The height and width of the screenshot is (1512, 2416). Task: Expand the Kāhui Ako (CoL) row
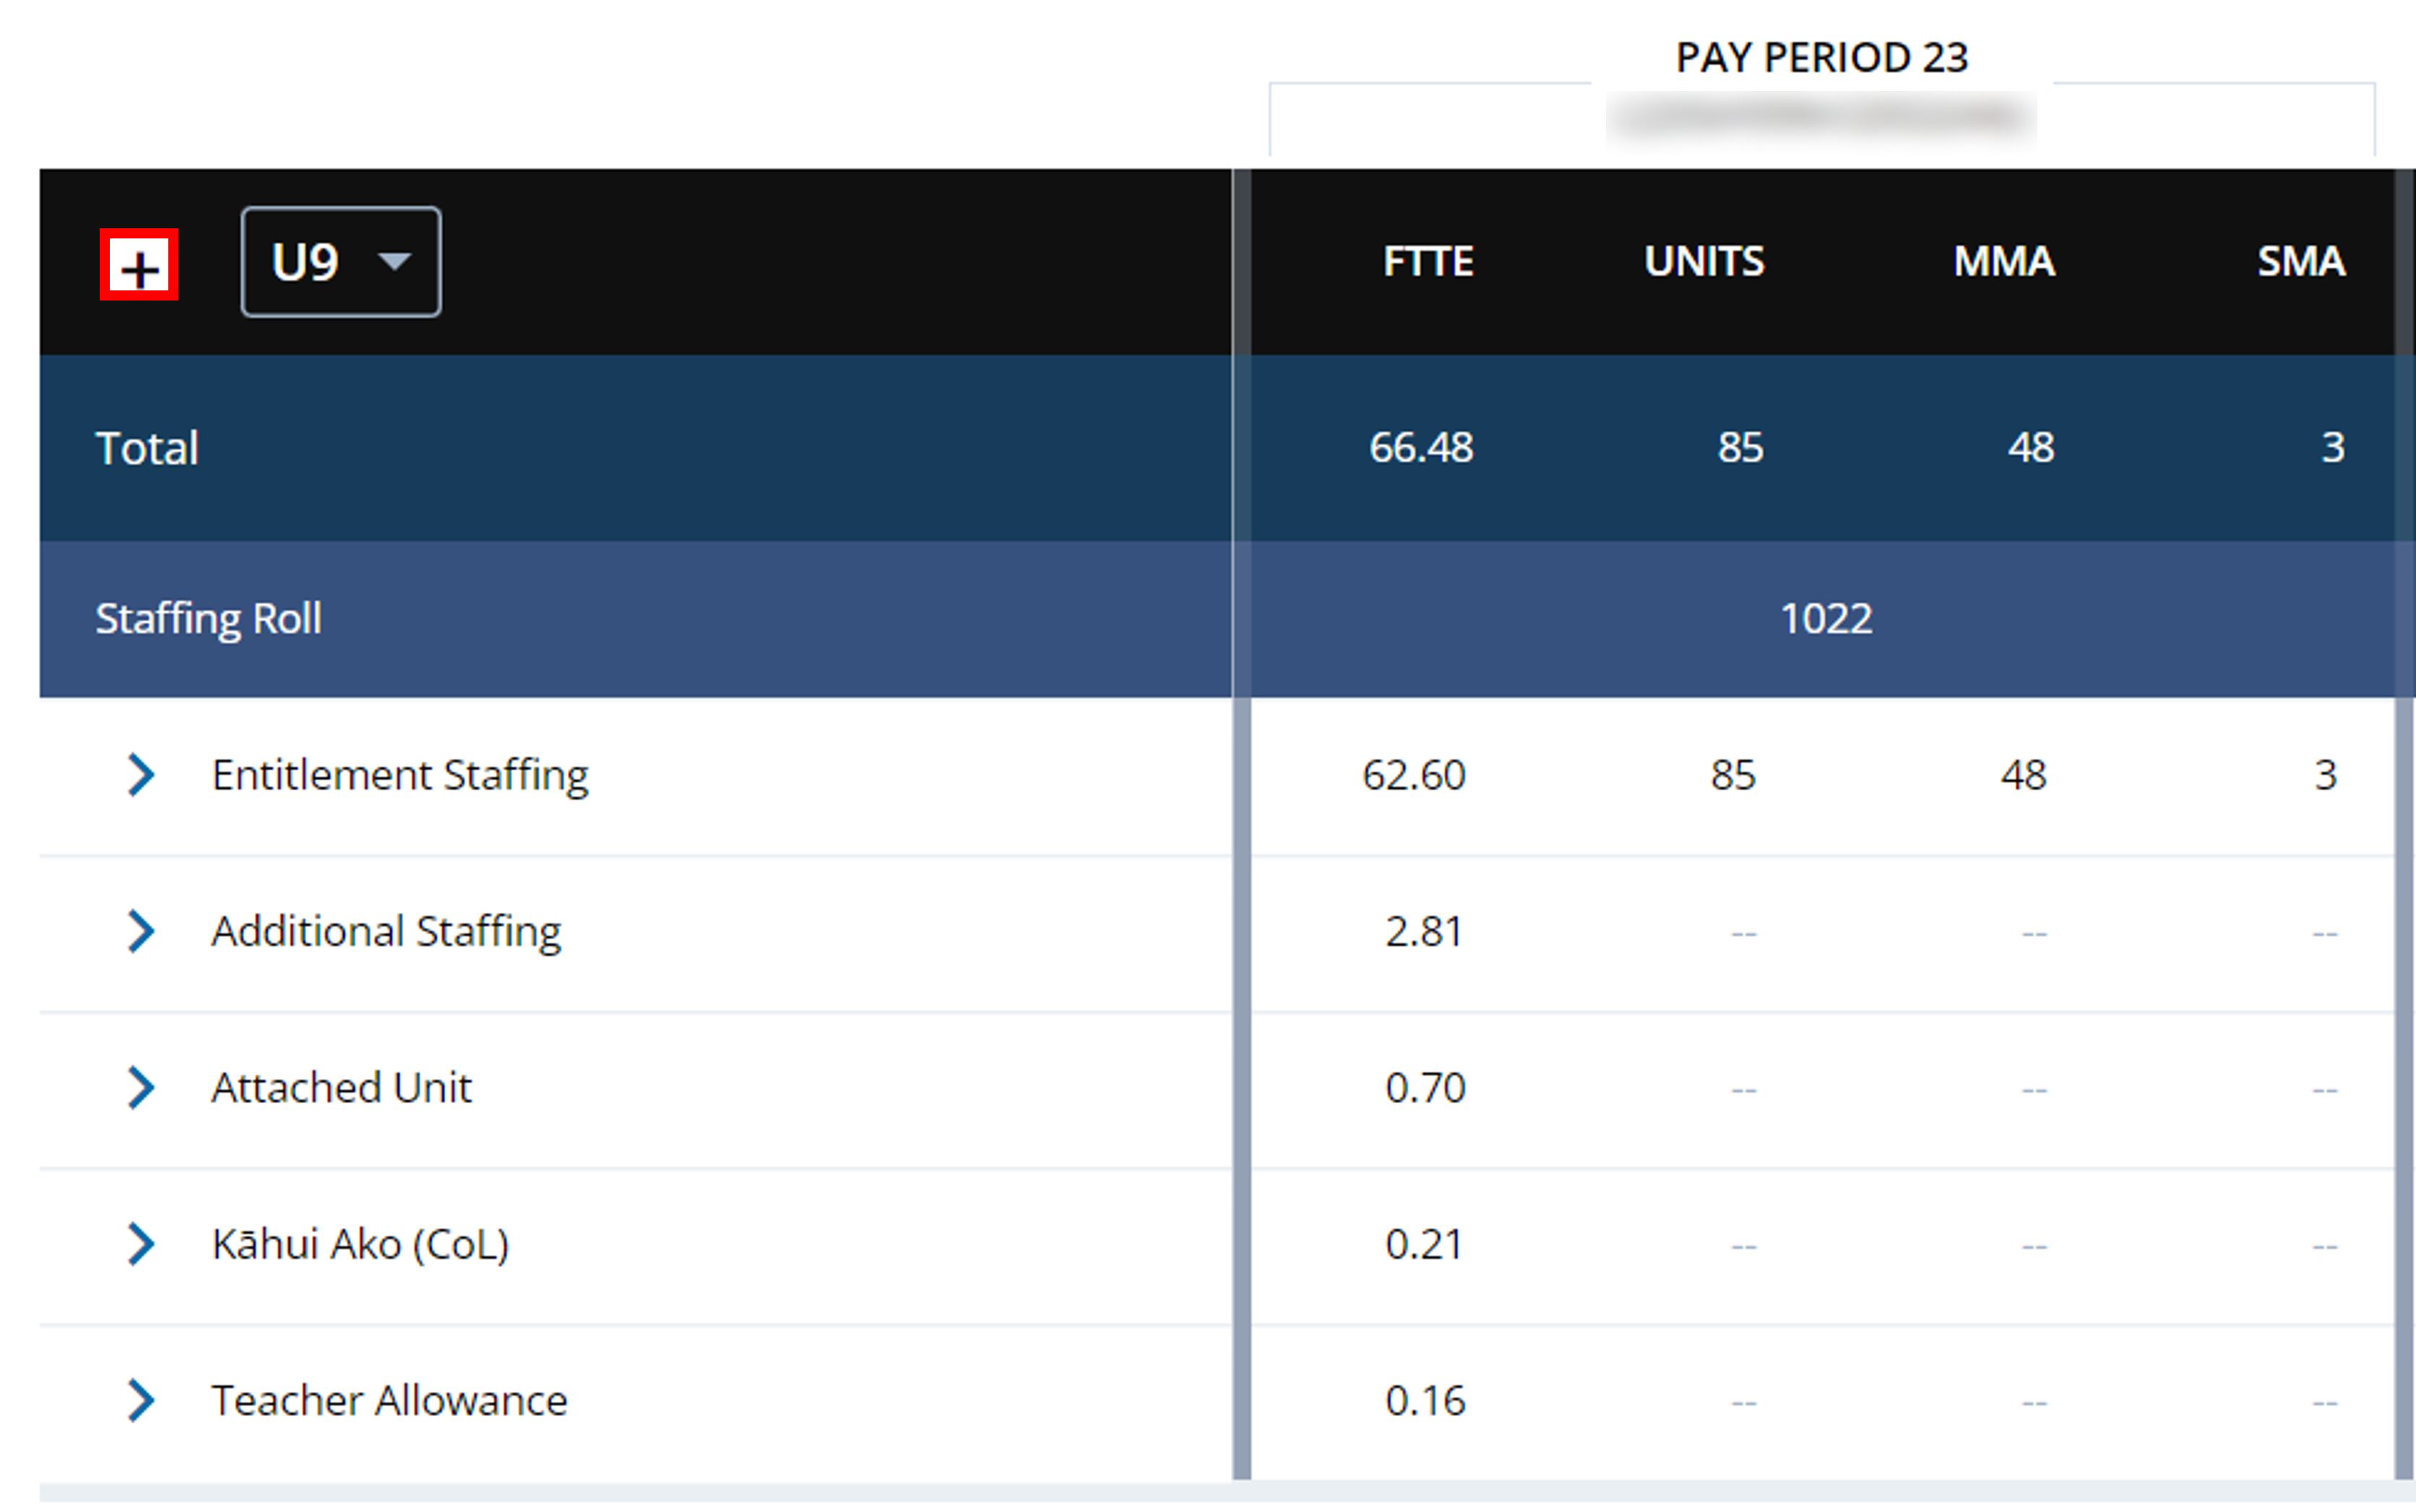(141, 1245)
